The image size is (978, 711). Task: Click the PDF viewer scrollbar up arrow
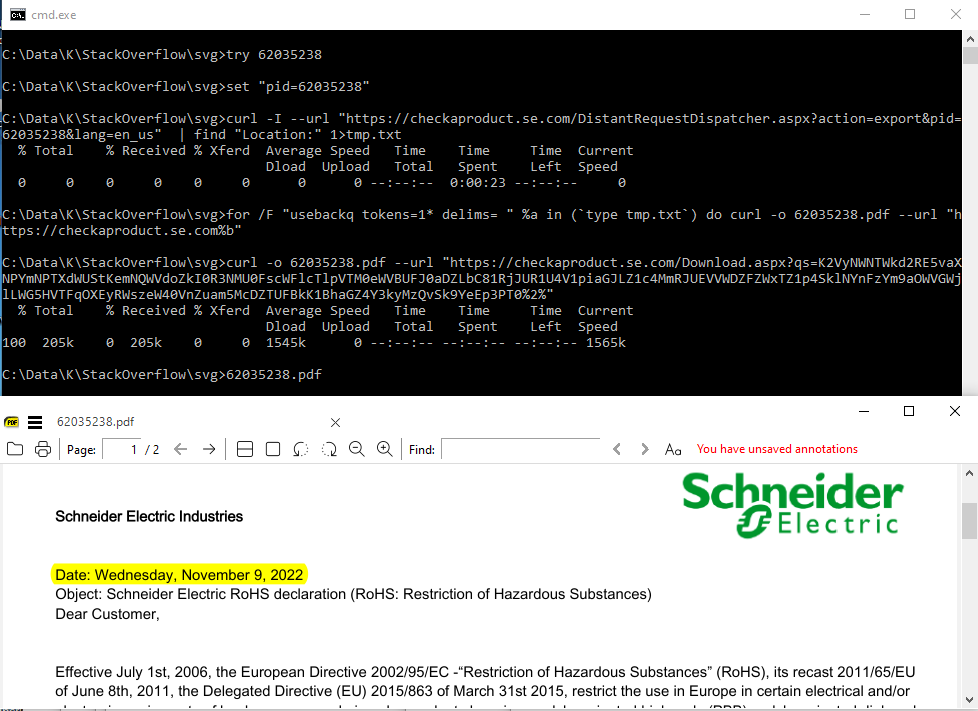coord(969,473)
